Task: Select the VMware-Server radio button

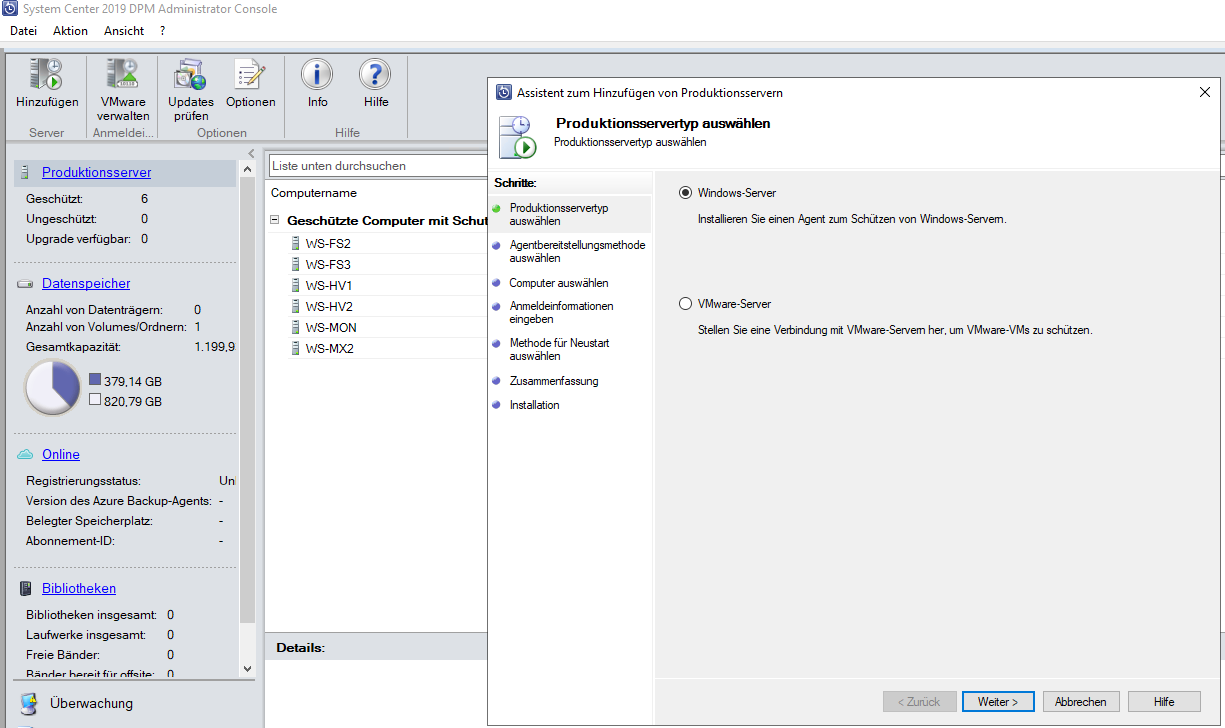Action: 685,304
